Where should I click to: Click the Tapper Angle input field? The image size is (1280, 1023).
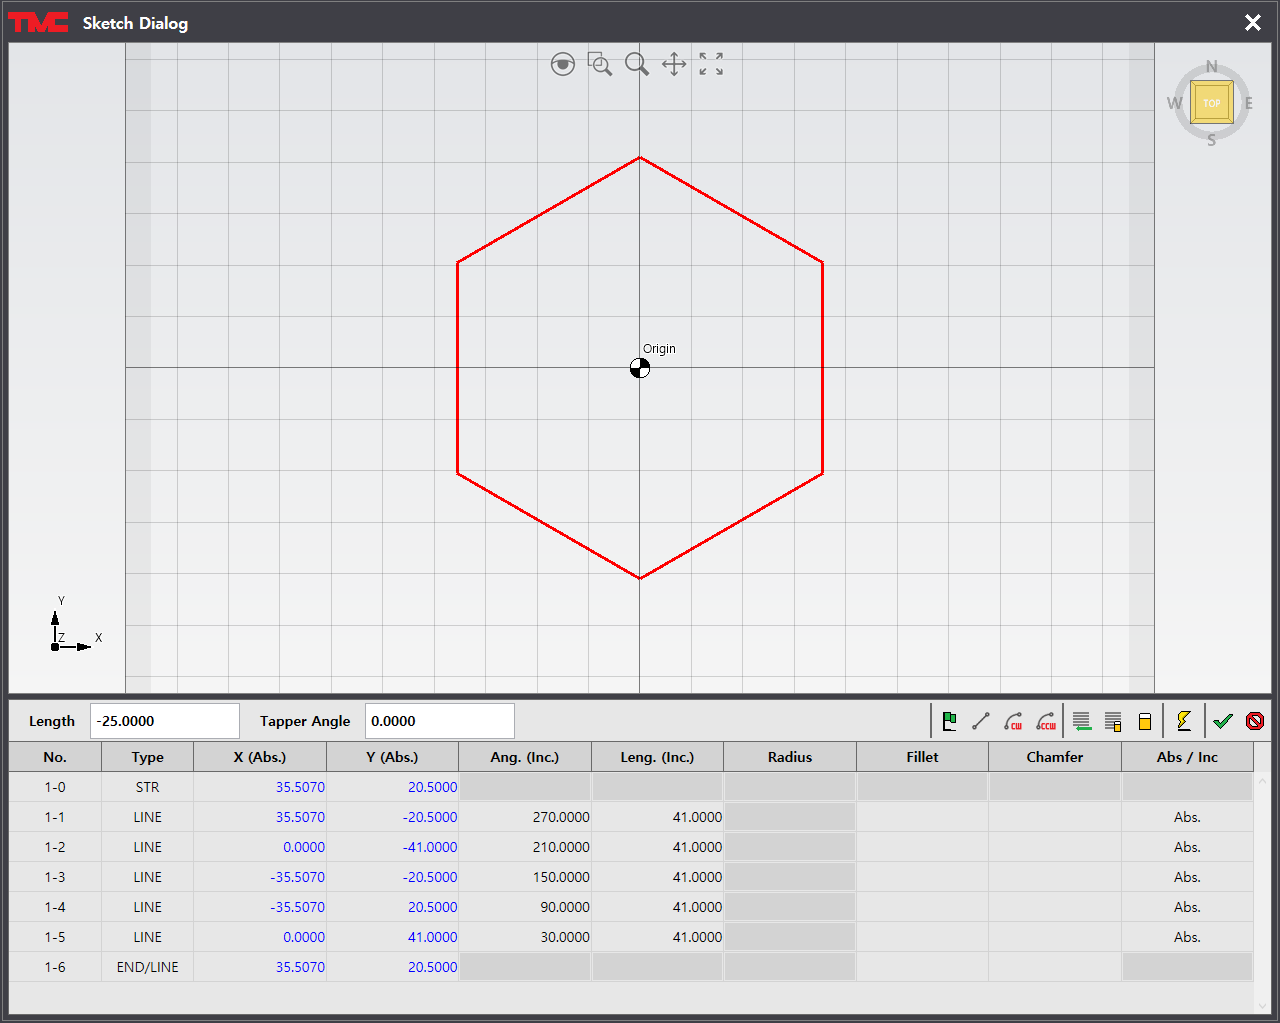(x=439, y=721)
